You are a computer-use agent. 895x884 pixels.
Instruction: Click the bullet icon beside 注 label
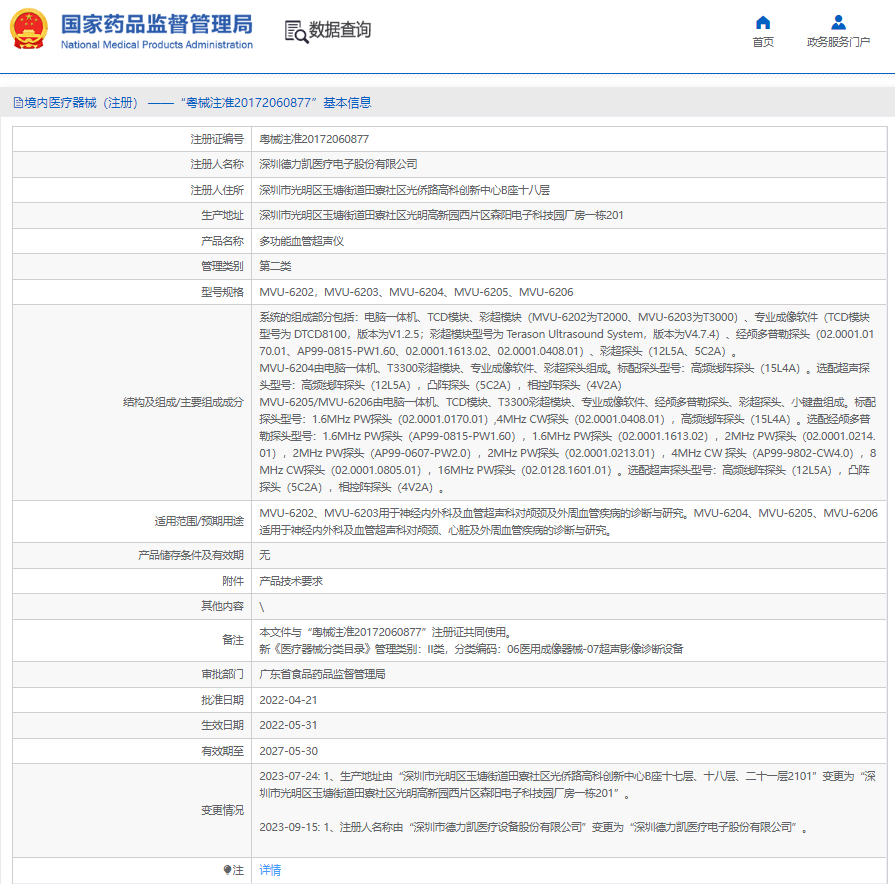[x=227, y=870]
